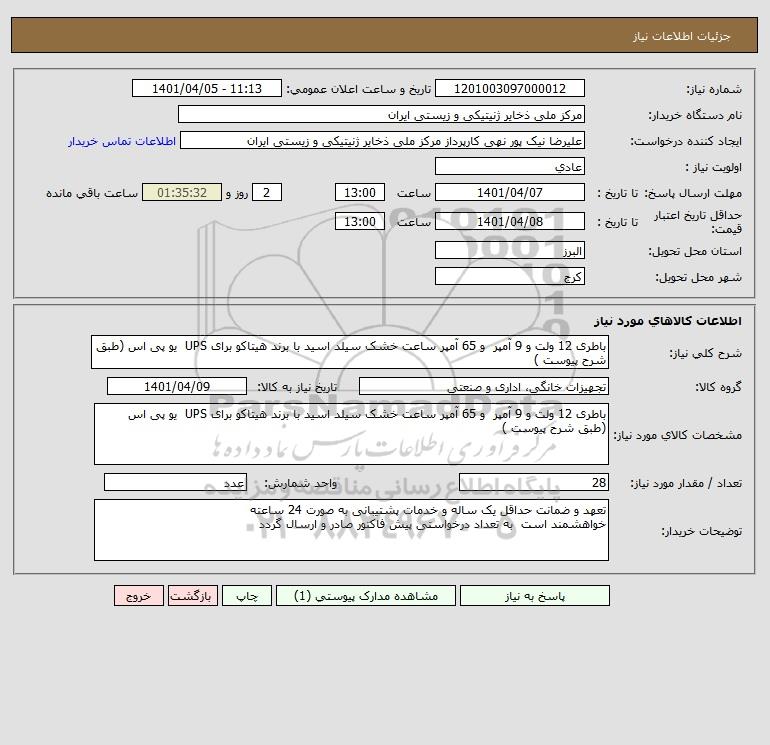This screenshot has height=745, width=770.
Task: Click the delivery province field البرز
Action: [510, 250]
